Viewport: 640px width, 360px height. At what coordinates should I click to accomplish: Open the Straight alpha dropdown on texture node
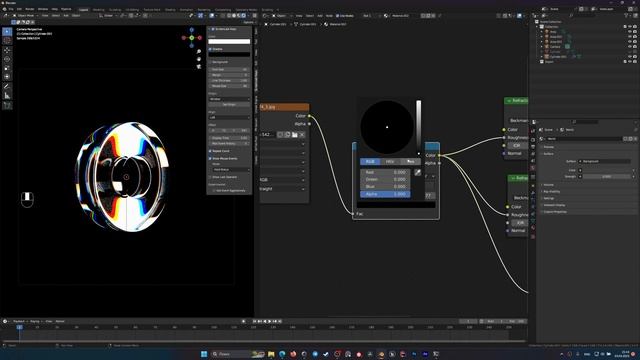[x=283, y=189]
